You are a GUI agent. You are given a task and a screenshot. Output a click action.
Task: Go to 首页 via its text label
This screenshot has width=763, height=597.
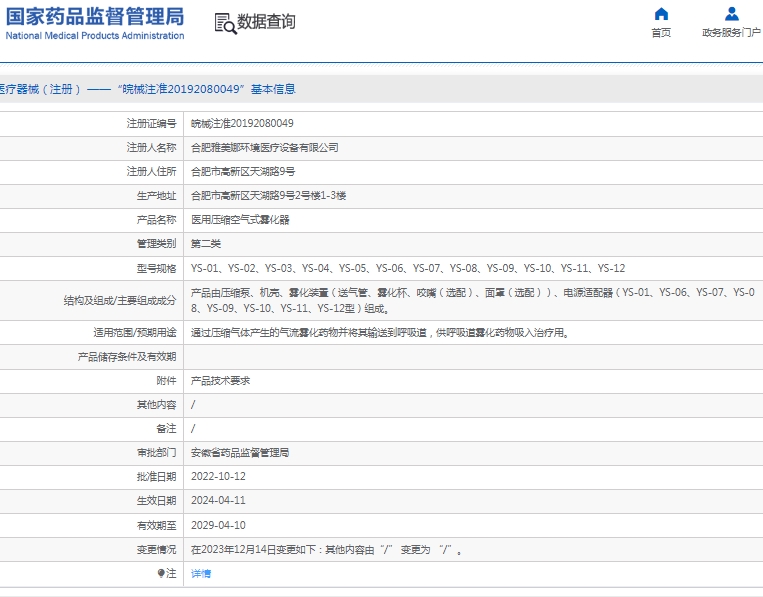coord(661,33)
